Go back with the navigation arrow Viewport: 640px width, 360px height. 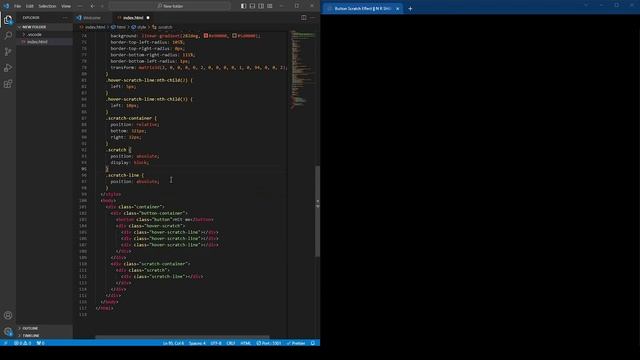click(x=92, y=6)
